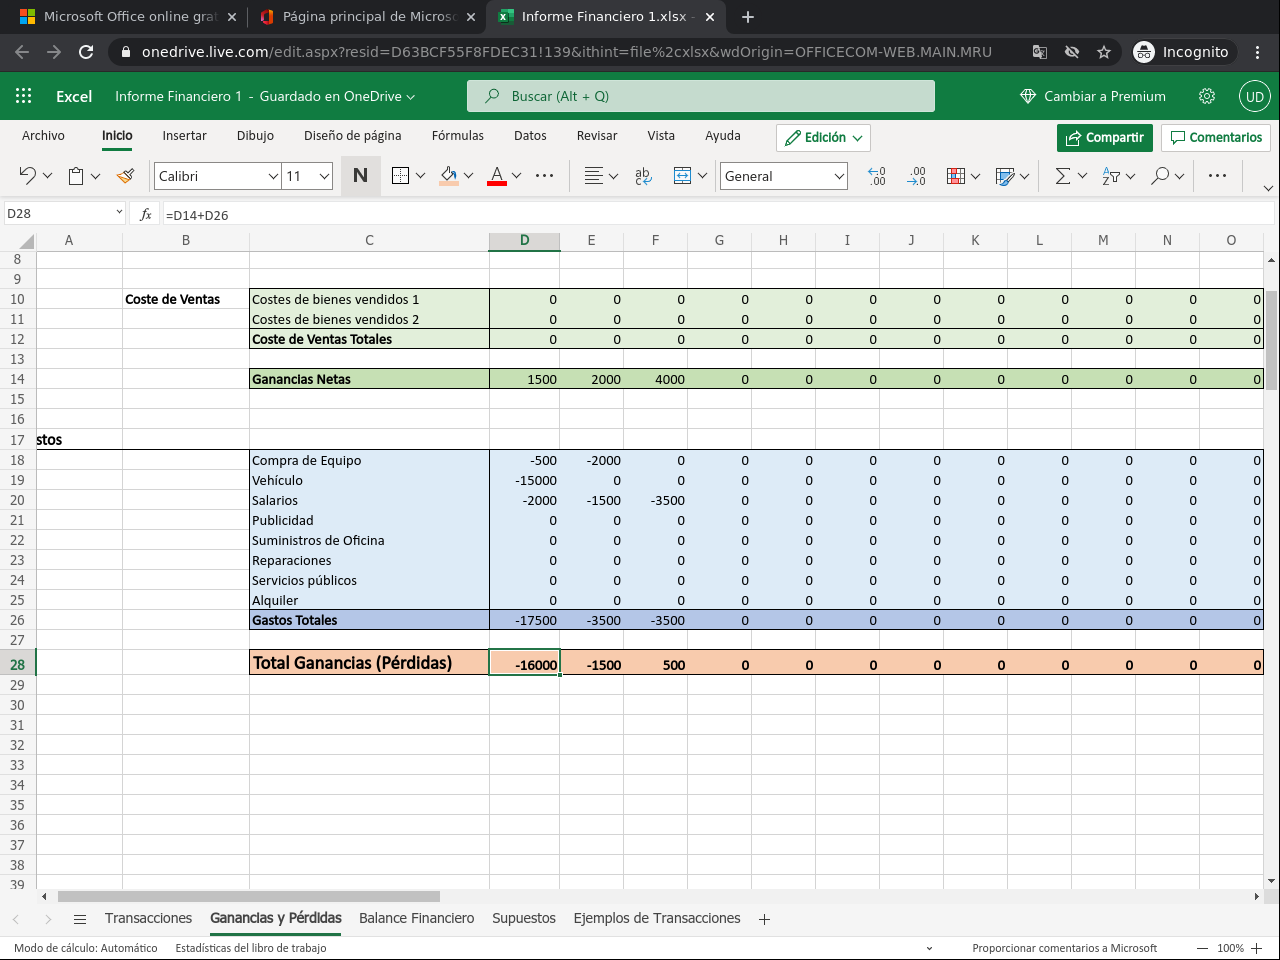Click the Merge cells icon
Screen dimensions: 1280x960
pos(683,176)
